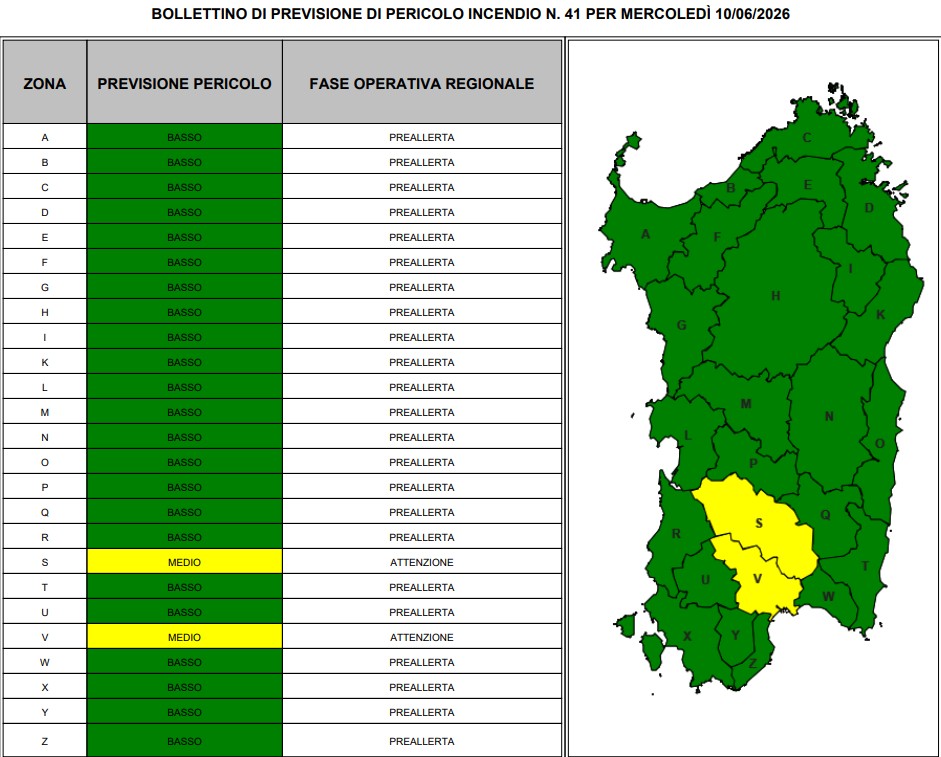Image resolution: width=941 pixels, height=757 pixels.
Task: Click zone Q region on the map
Action: (825, 515)
